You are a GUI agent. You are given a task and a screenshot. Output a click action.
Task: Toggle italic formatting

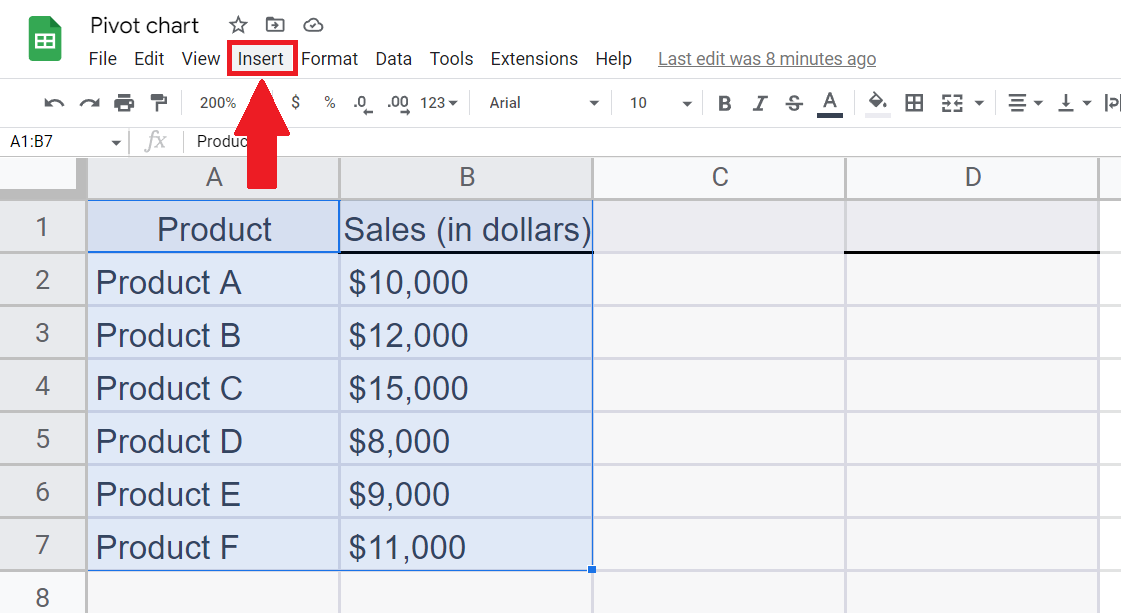759,104
